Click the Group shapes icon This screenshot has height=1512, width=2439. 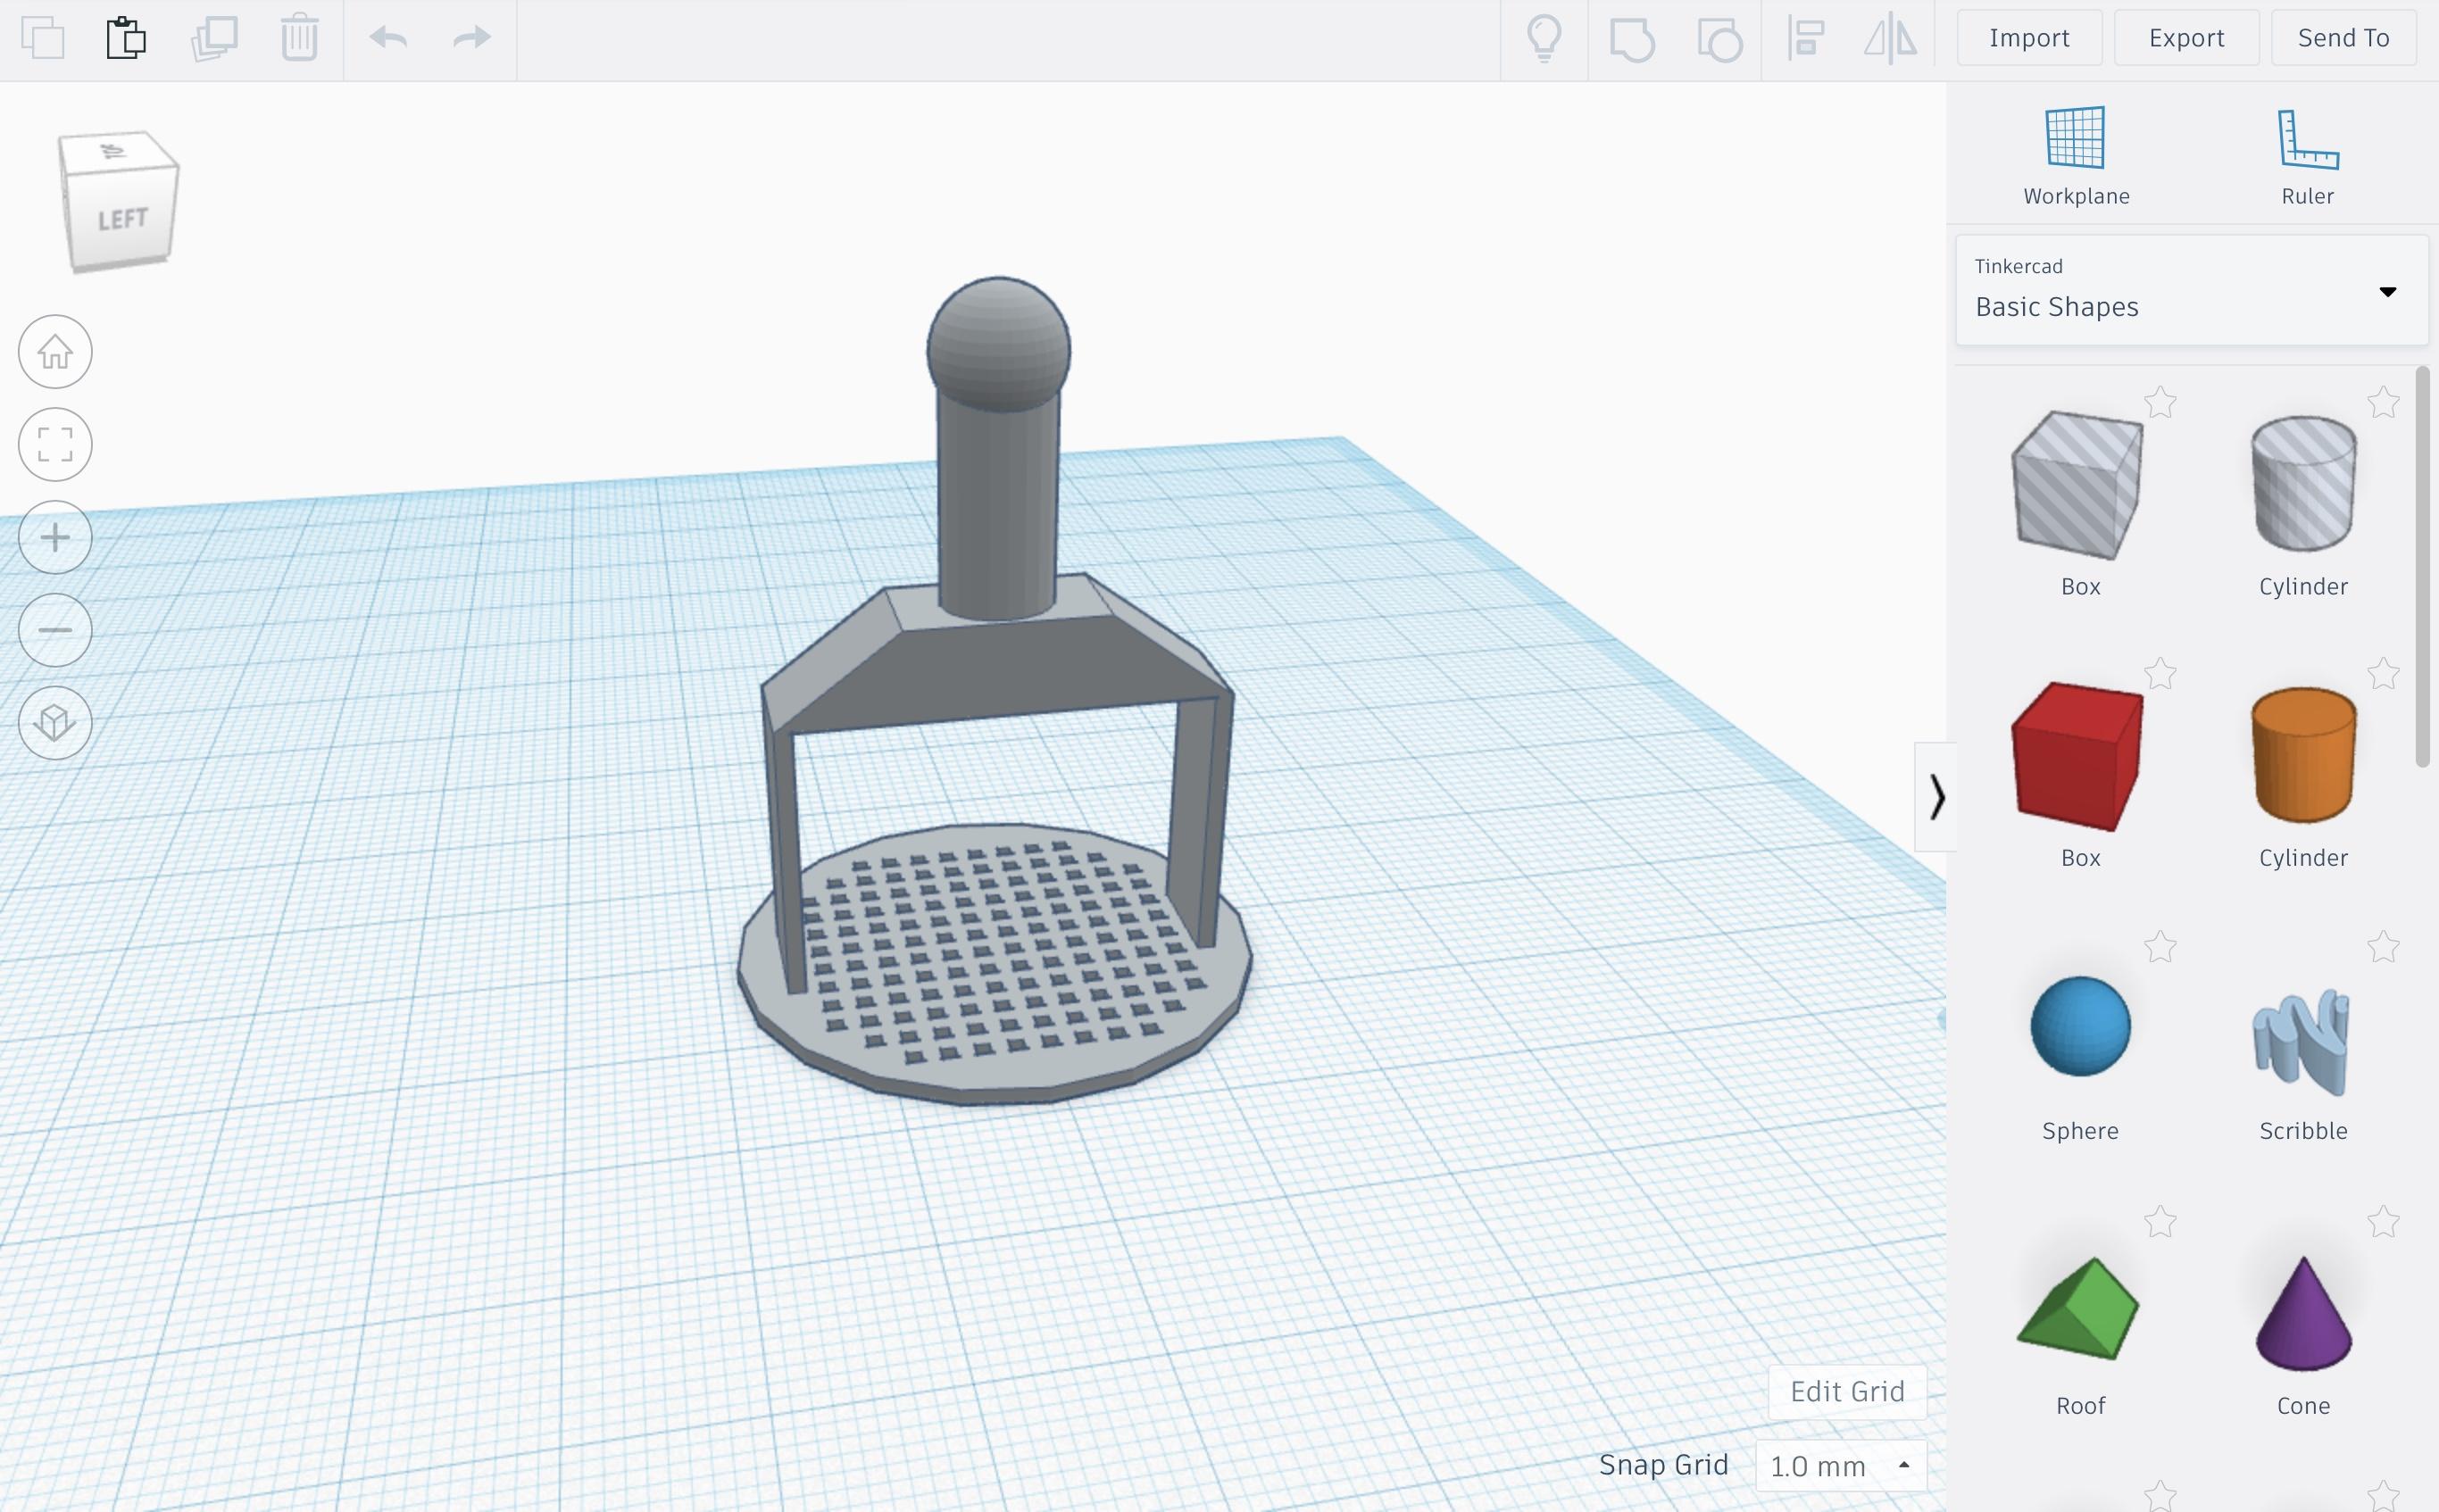[x=1632, y=40]
